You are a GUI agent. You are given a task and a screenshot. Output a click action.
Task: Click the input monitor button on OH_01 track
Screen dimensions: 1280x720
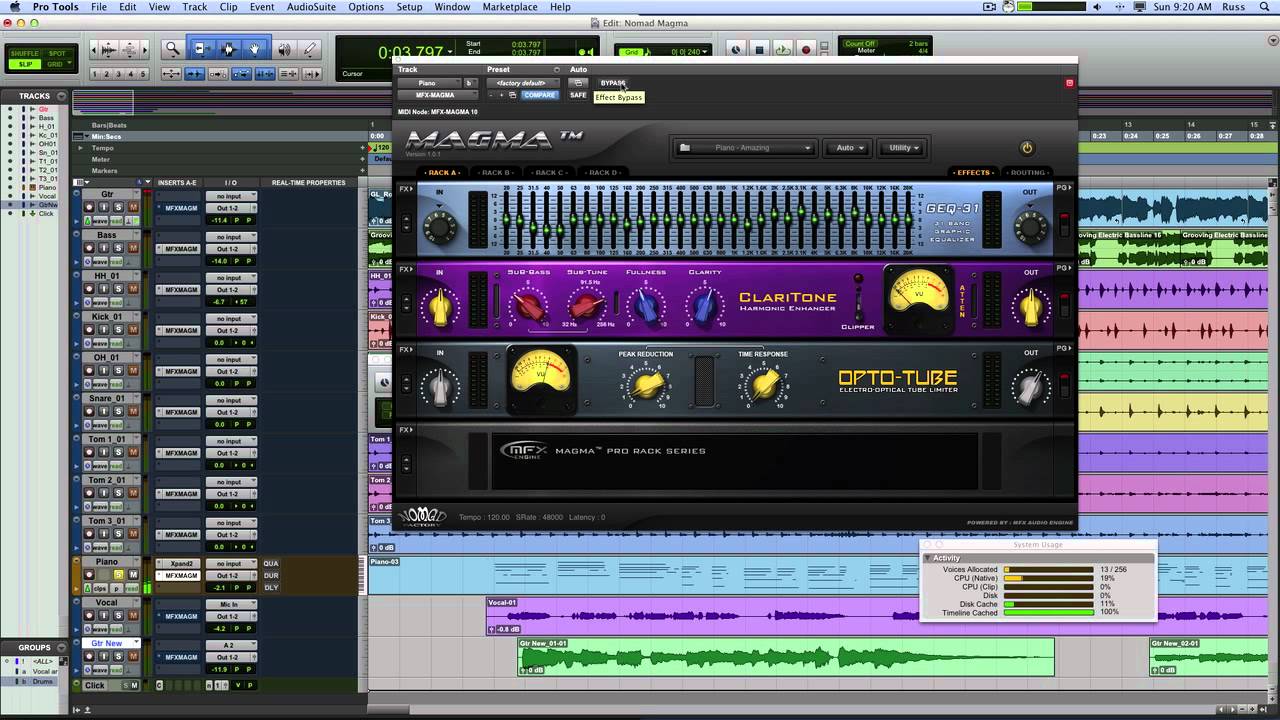104,371
